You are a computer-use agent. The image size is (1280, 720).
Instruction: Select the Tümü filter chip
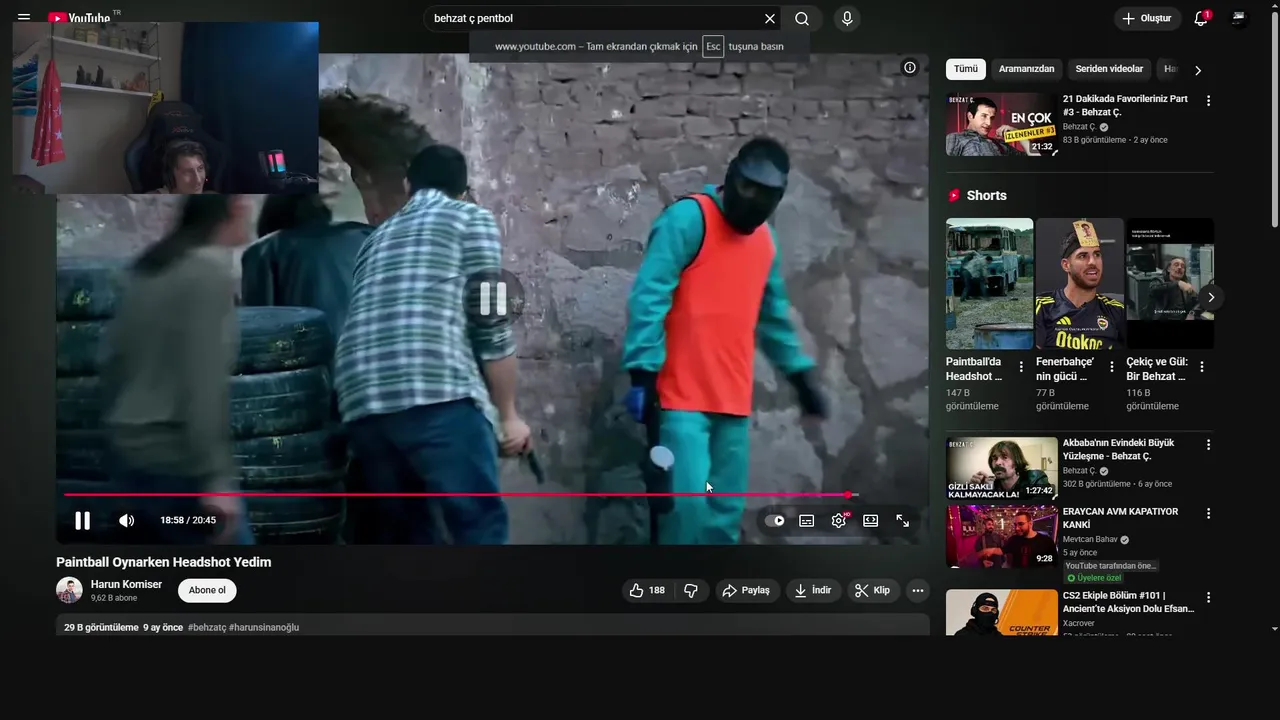(x=966, y=69)
